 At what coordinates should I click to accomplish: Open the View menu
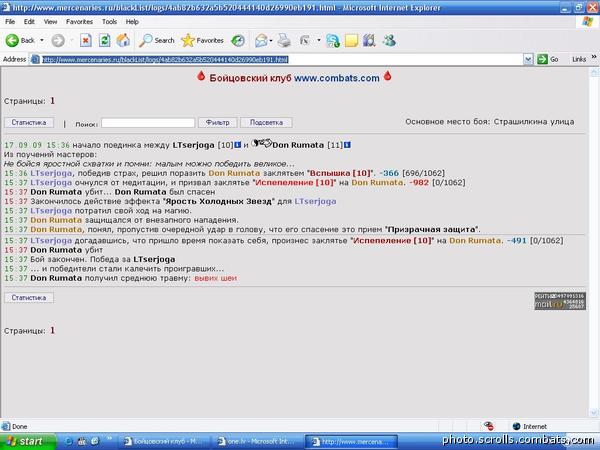[x=50, y=22]
